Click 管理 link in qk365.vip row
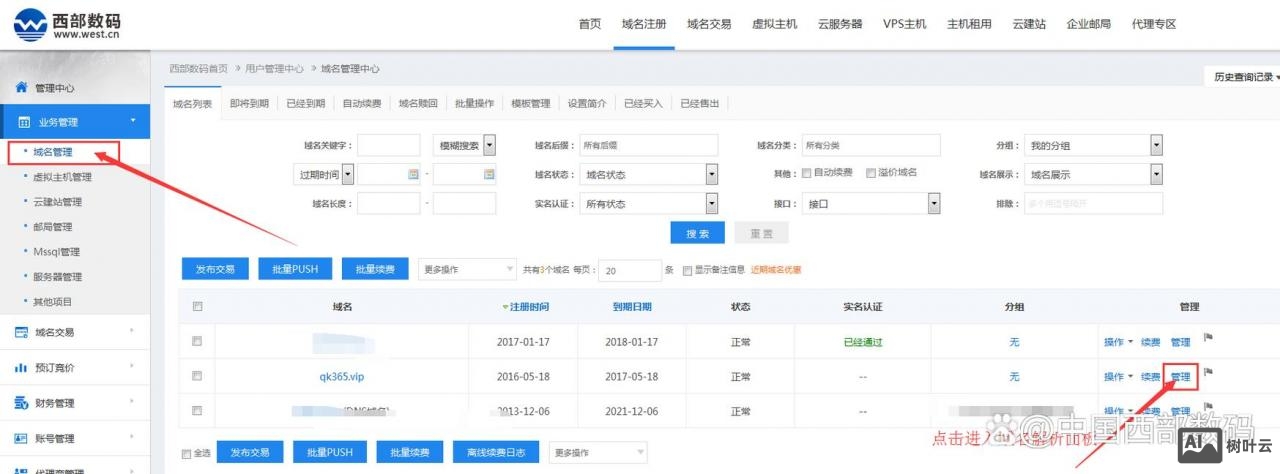The width and height of the screenshot is (1280, 474). (x=1181, y=377)
